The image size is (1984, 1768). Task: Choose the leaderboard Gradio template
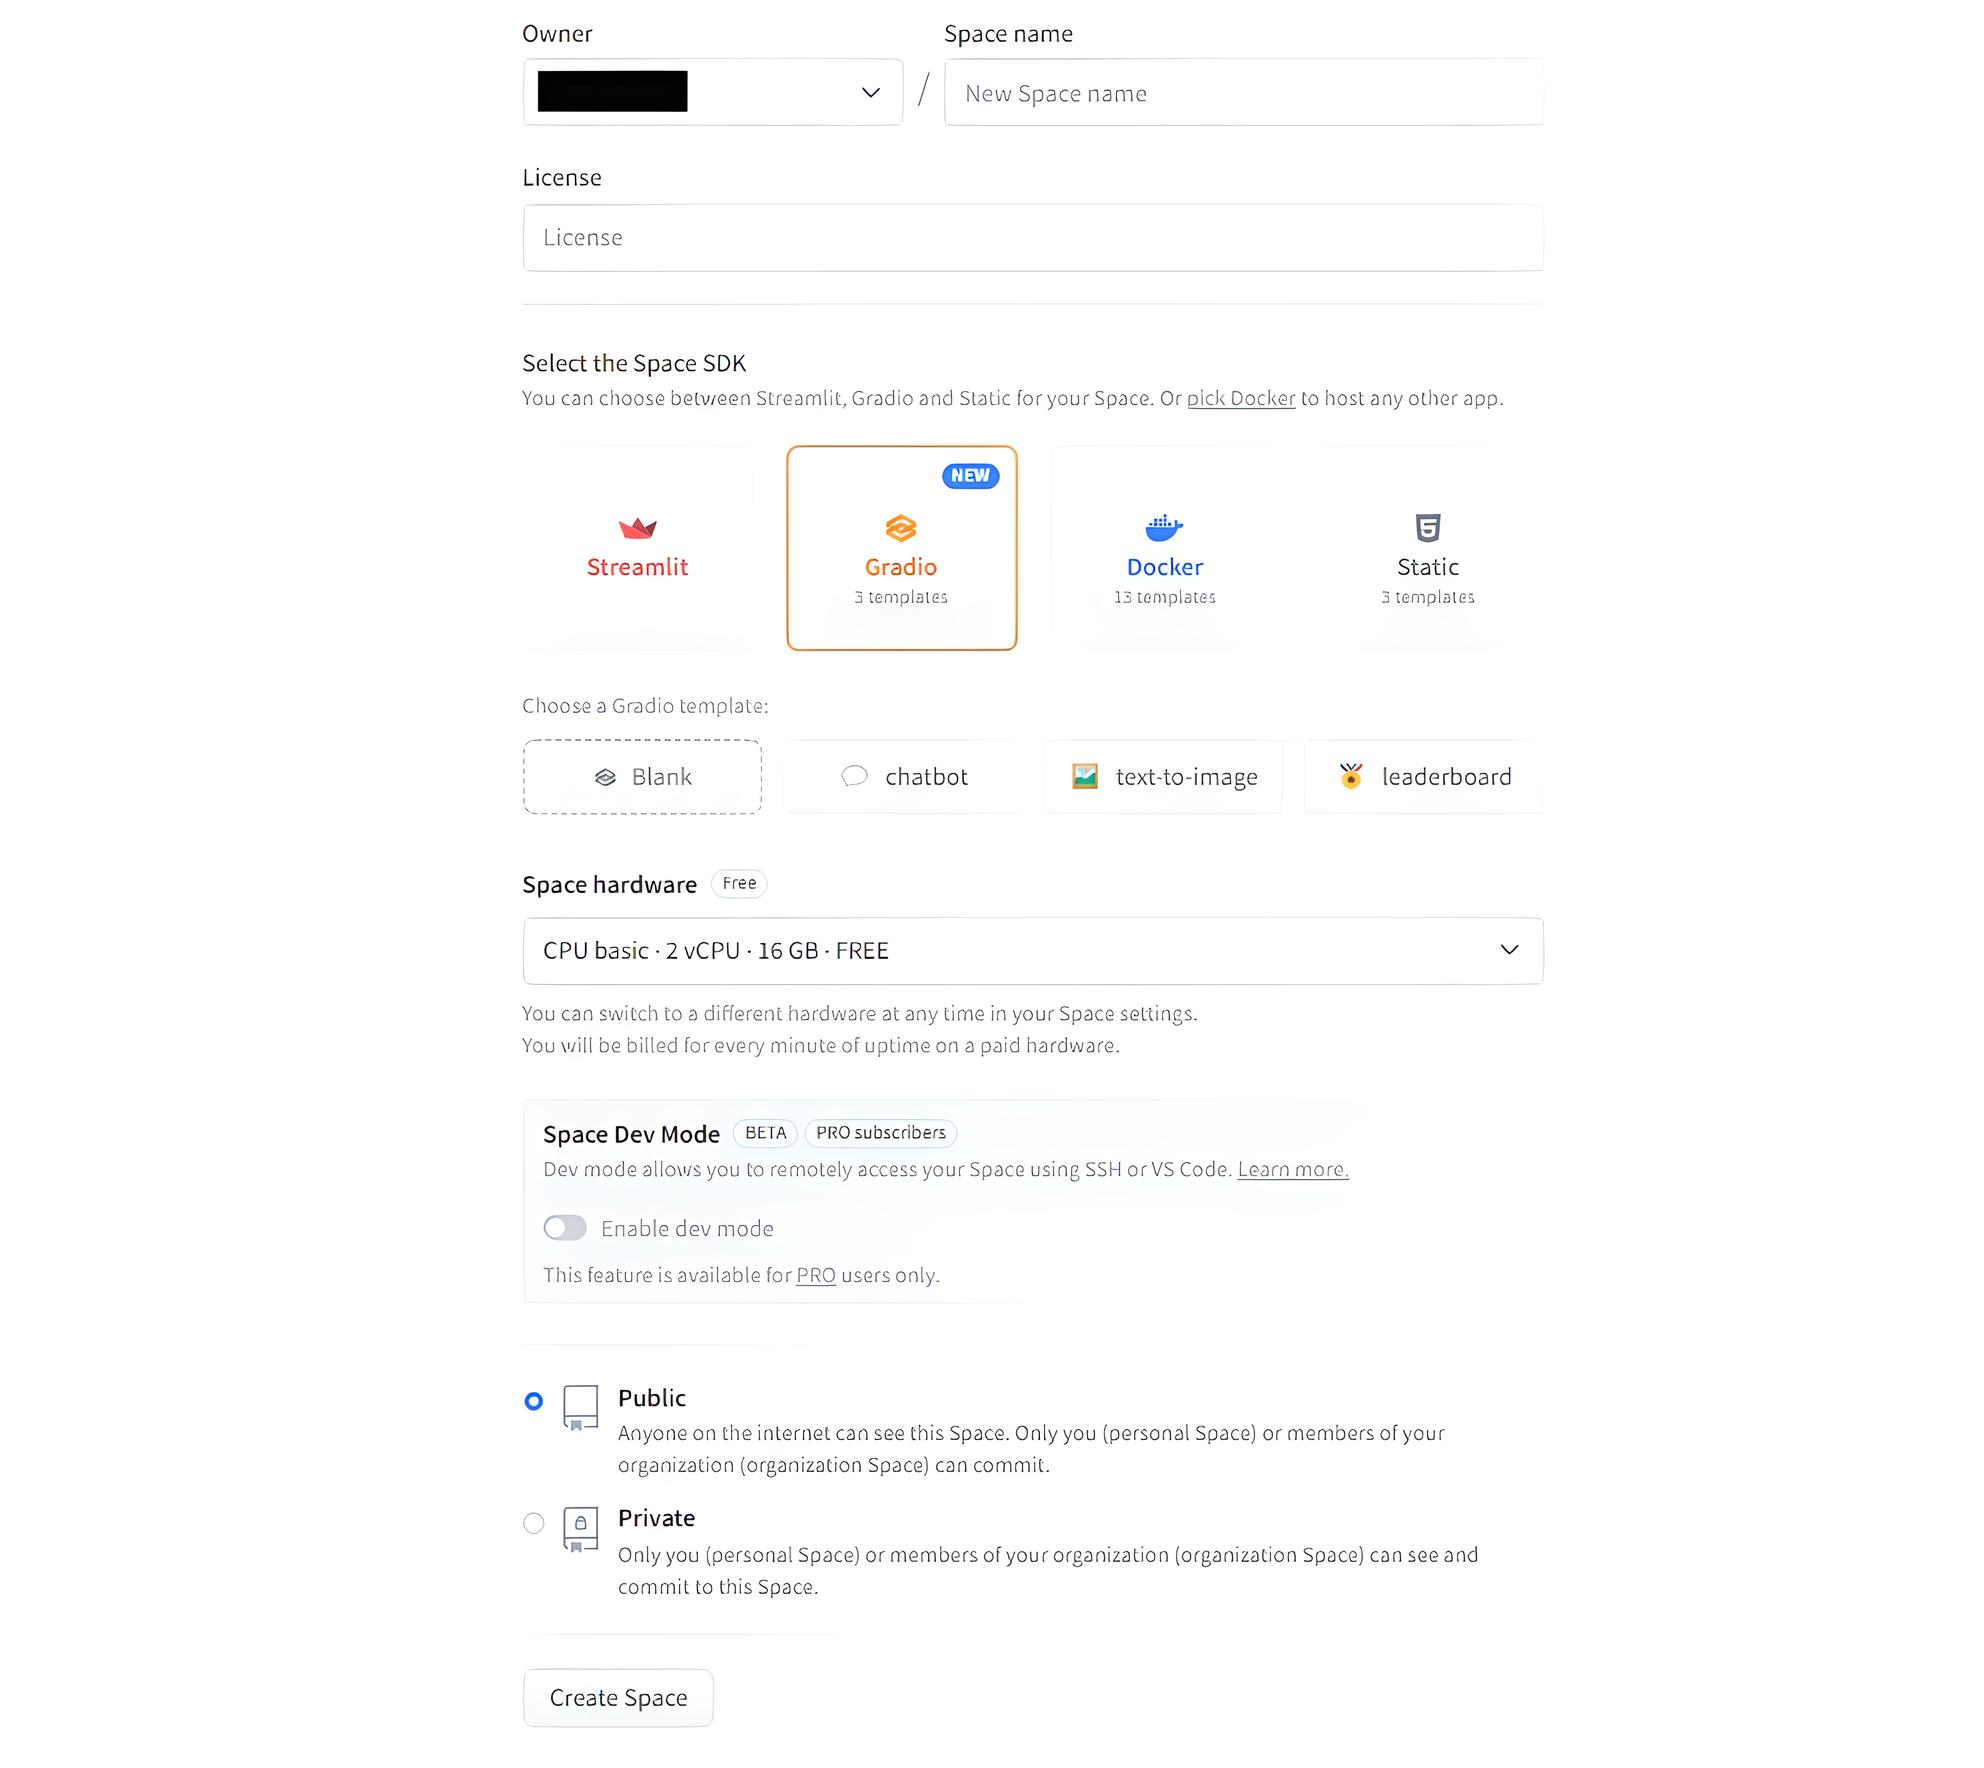[x=1424, y=777]
